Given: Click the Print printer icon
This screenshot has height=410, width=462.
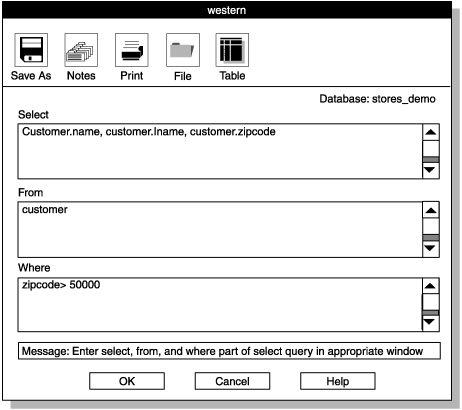Looking at the screenshot, I should tap(132, 50).
